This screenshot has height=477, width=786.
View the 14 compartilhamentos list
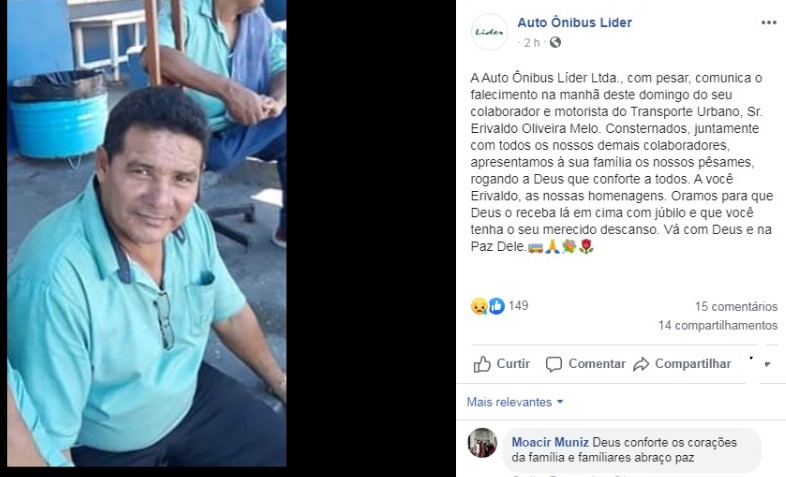[718, 325]
